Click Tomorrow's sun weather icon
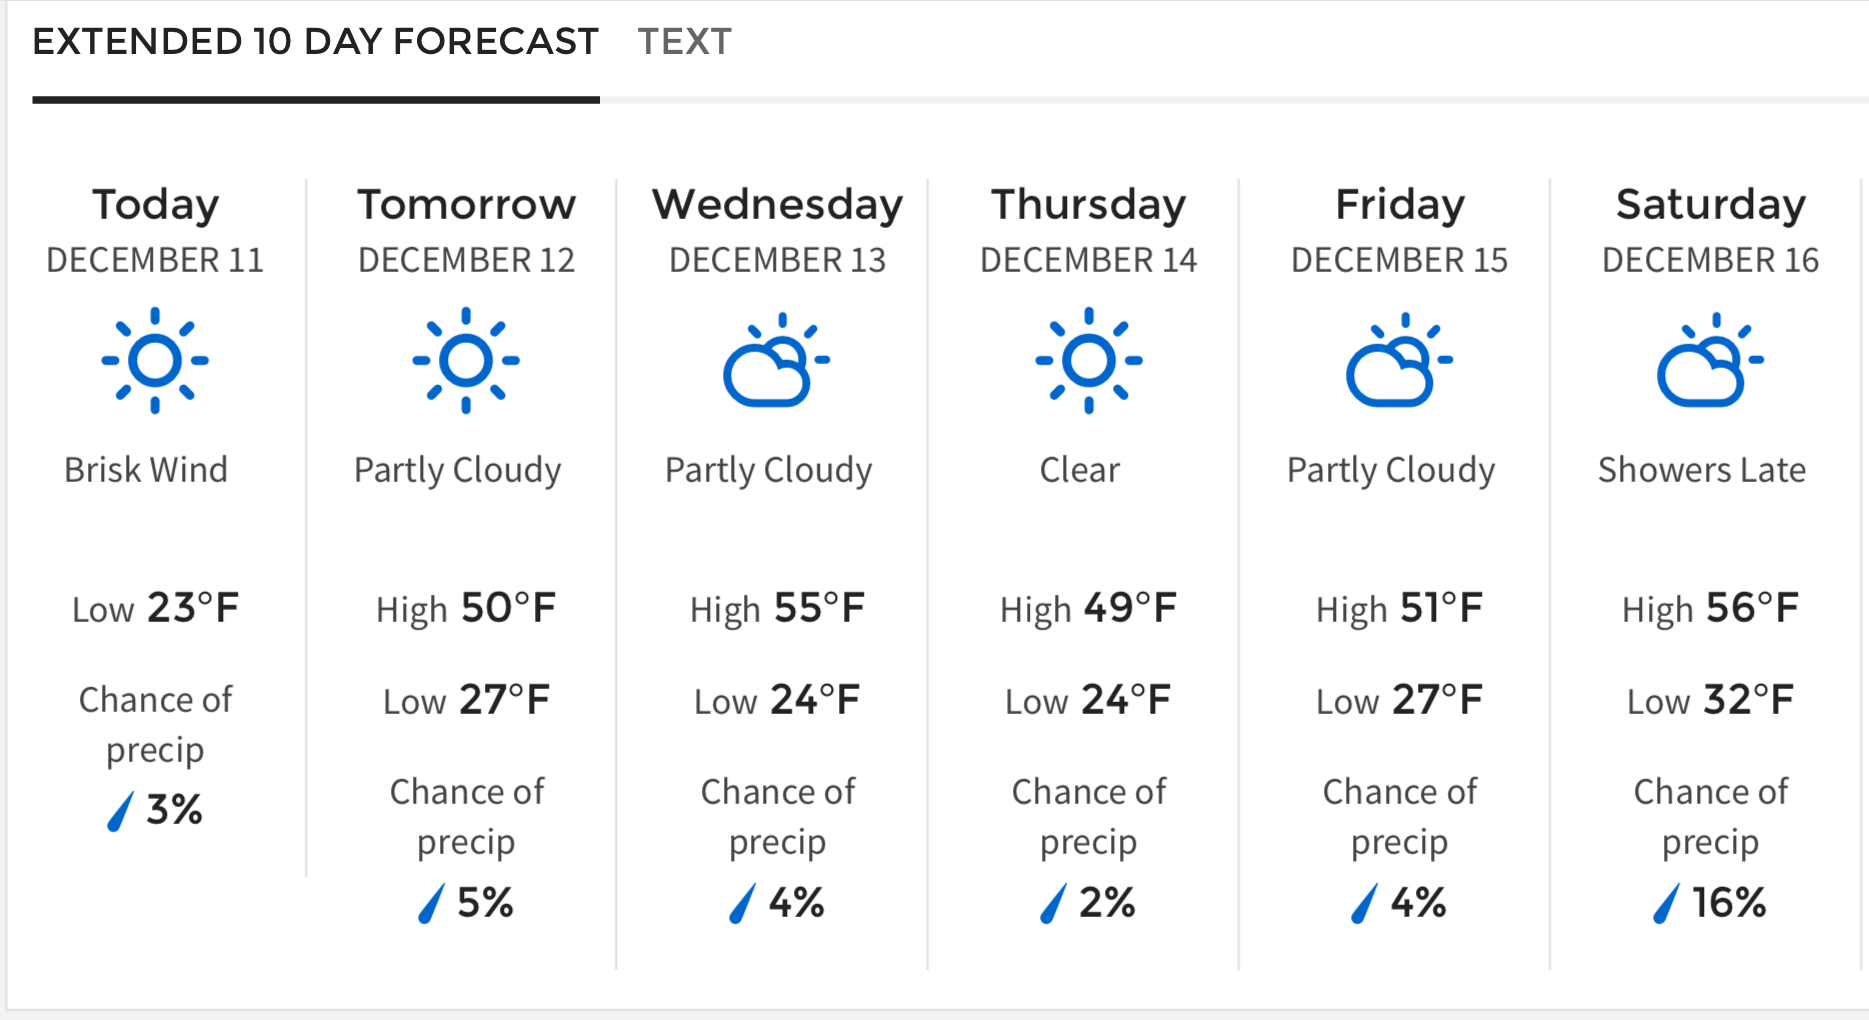 466,360
